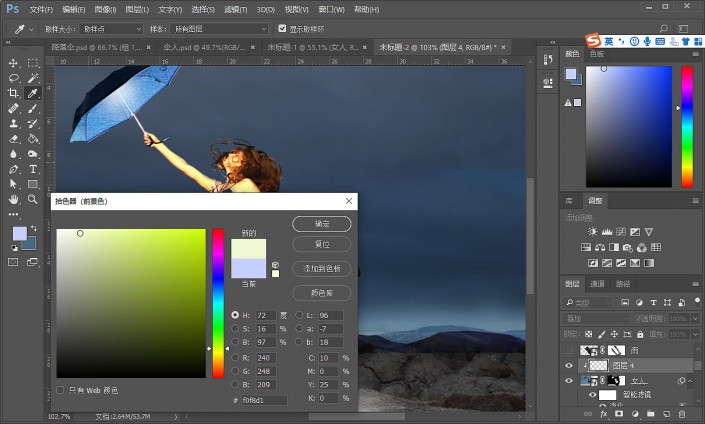
Task: Pick the Zoom magnifier tool
Action: tap(33, 200)
